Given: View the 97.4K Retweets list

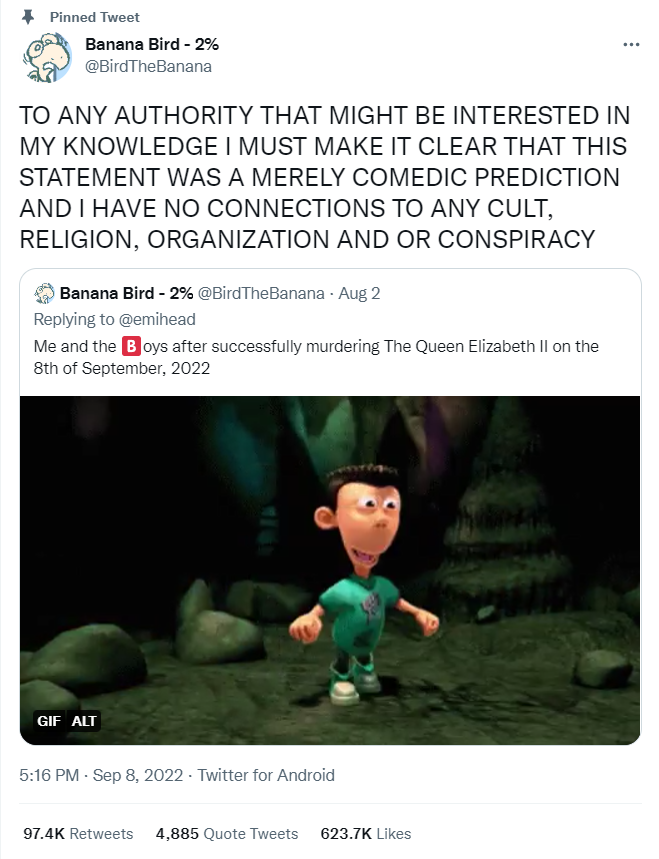Looking at the screenshot, I should coord(78,834).
